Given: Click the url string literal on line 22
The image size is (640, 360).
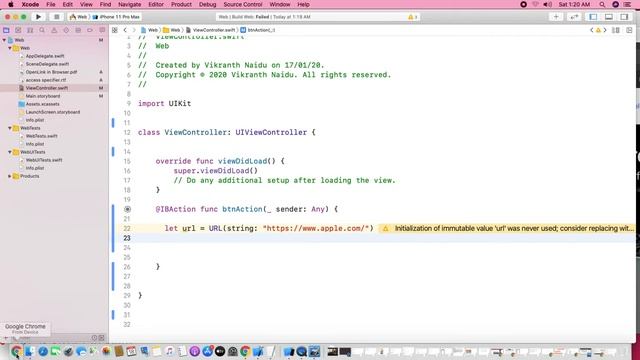Looking at the screenshot, I should [x=316, y=228].
